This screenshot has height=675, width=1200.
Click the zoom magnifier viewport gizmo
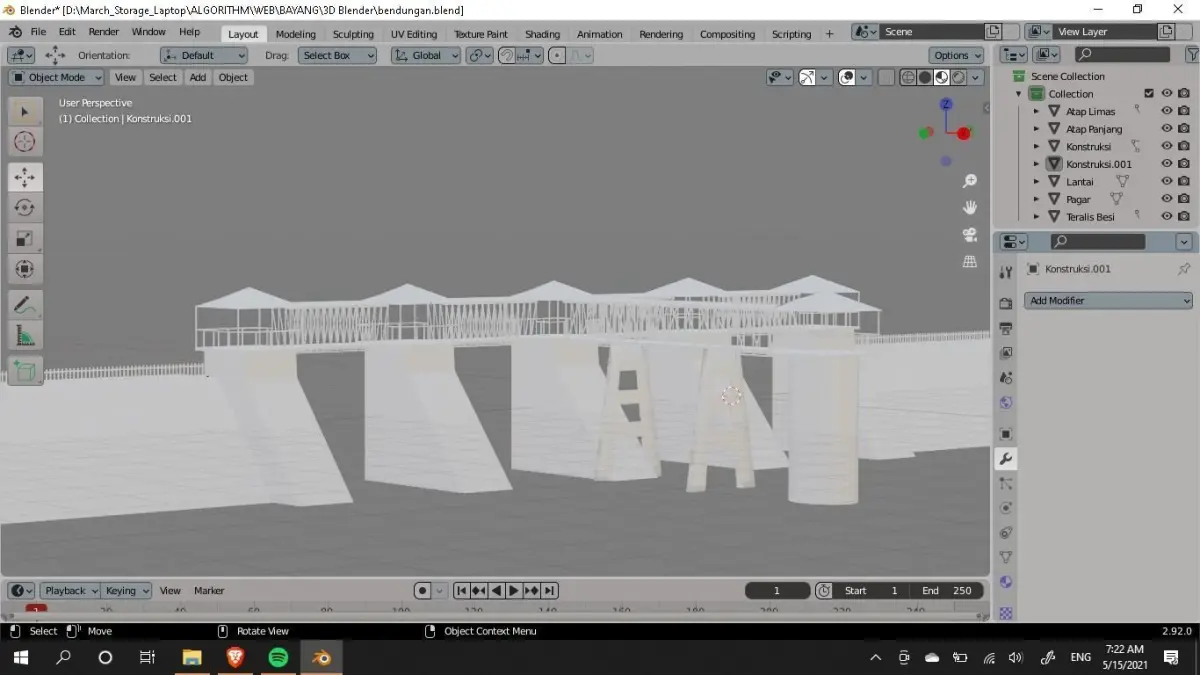point(969,181)
